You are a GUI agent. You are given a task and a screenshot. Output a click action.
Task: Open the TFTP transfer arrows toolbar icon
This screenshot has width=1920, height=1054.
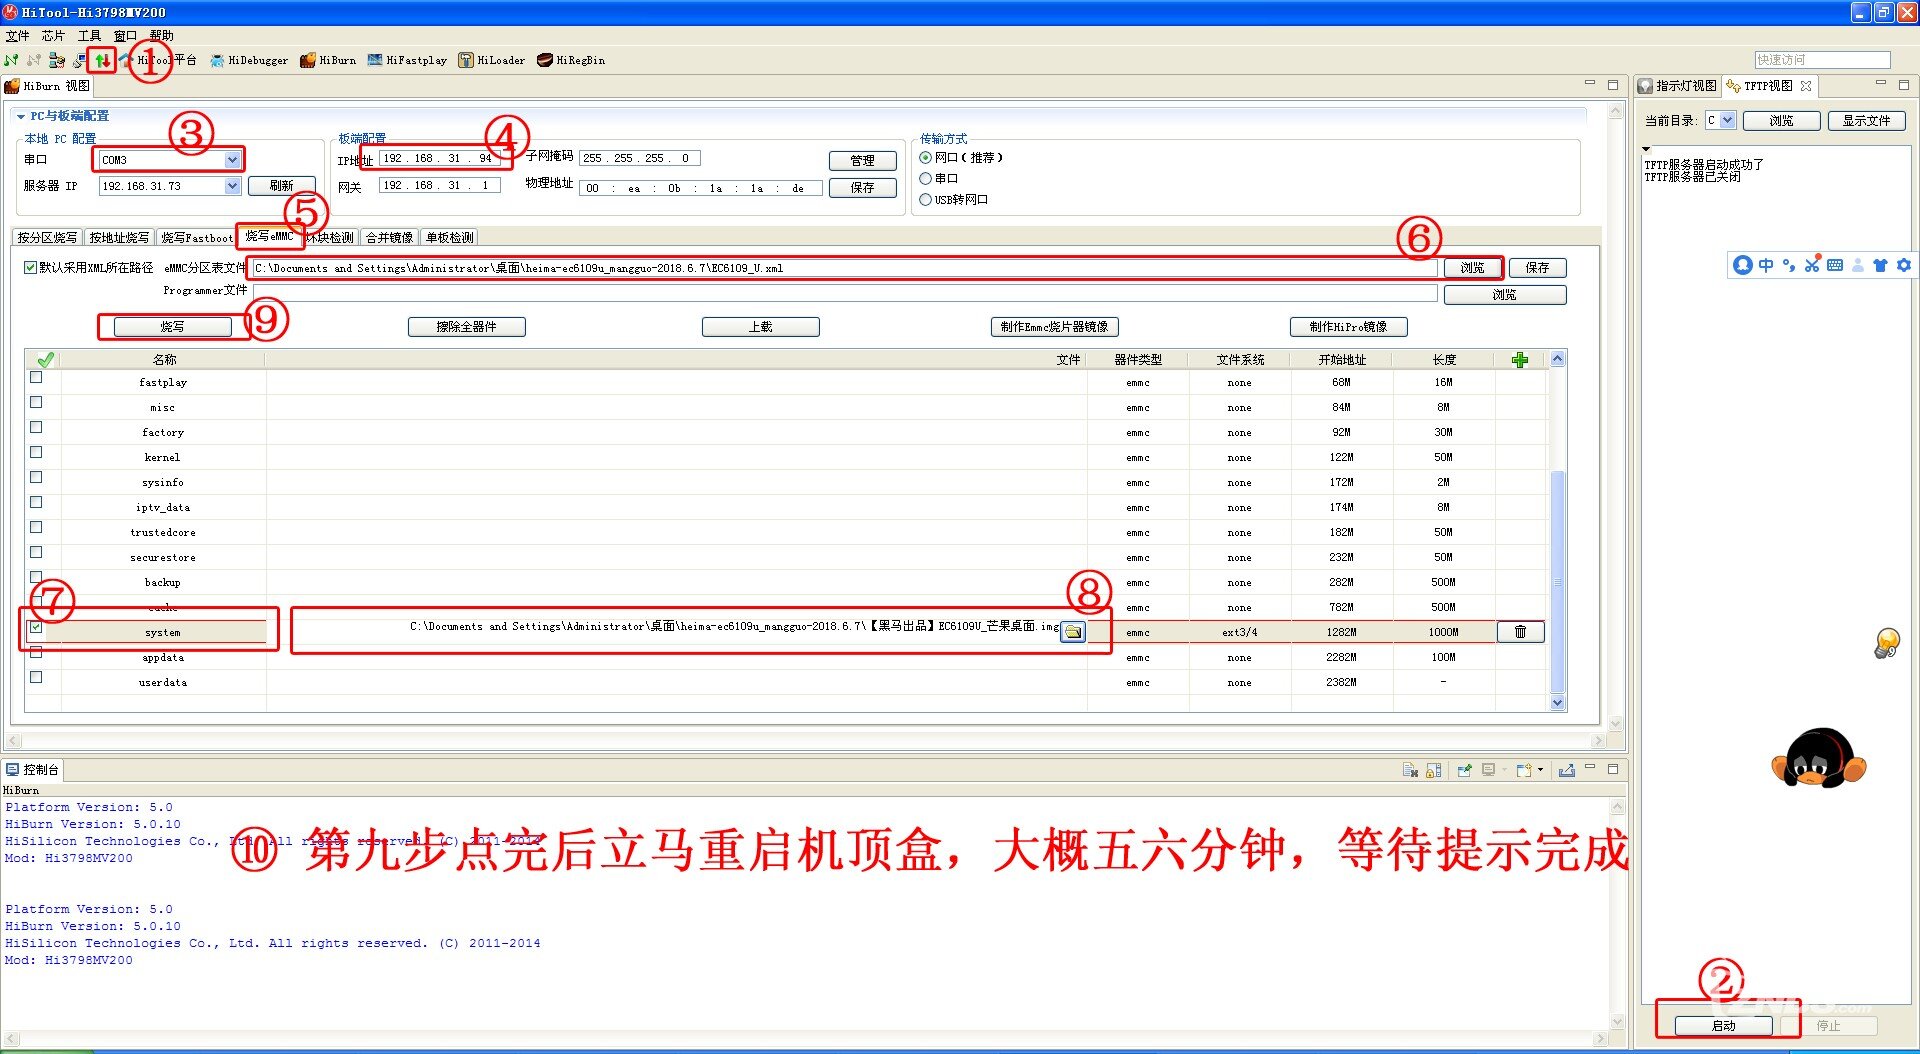click(x=102, y=60)
